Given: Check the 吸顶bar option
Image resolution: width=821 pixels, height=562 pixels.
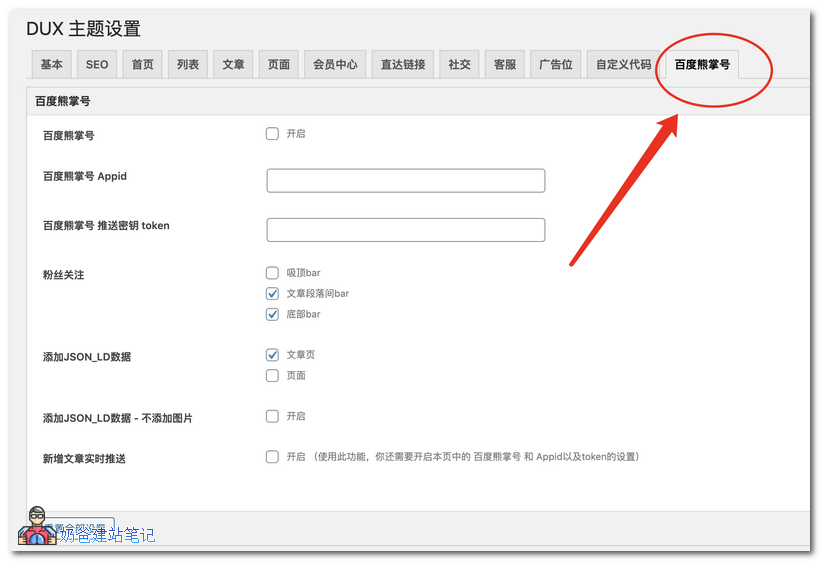Looking at the screenshot, I should pos(272,273).
